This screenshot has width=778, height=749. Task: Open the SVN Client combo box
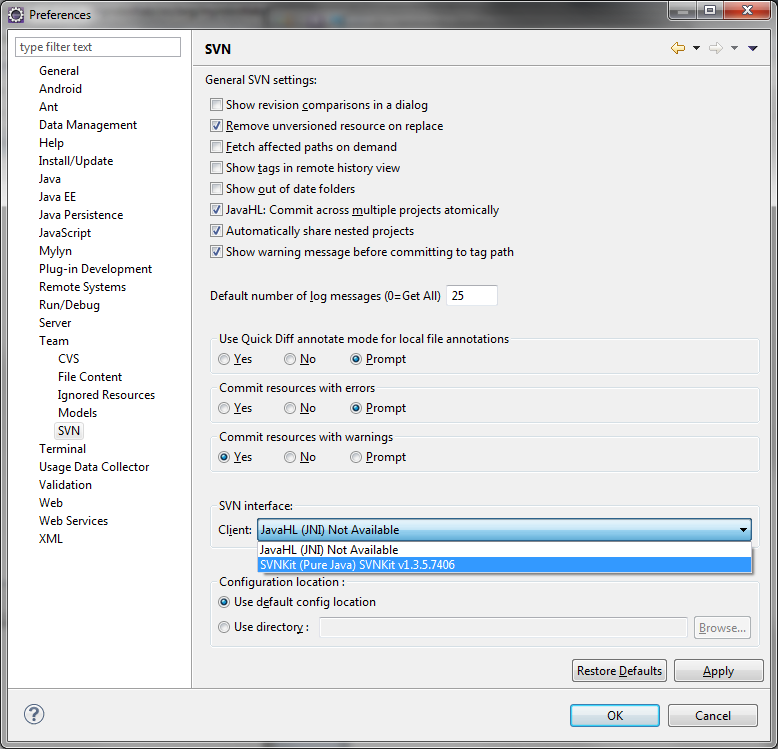[504, 530]
